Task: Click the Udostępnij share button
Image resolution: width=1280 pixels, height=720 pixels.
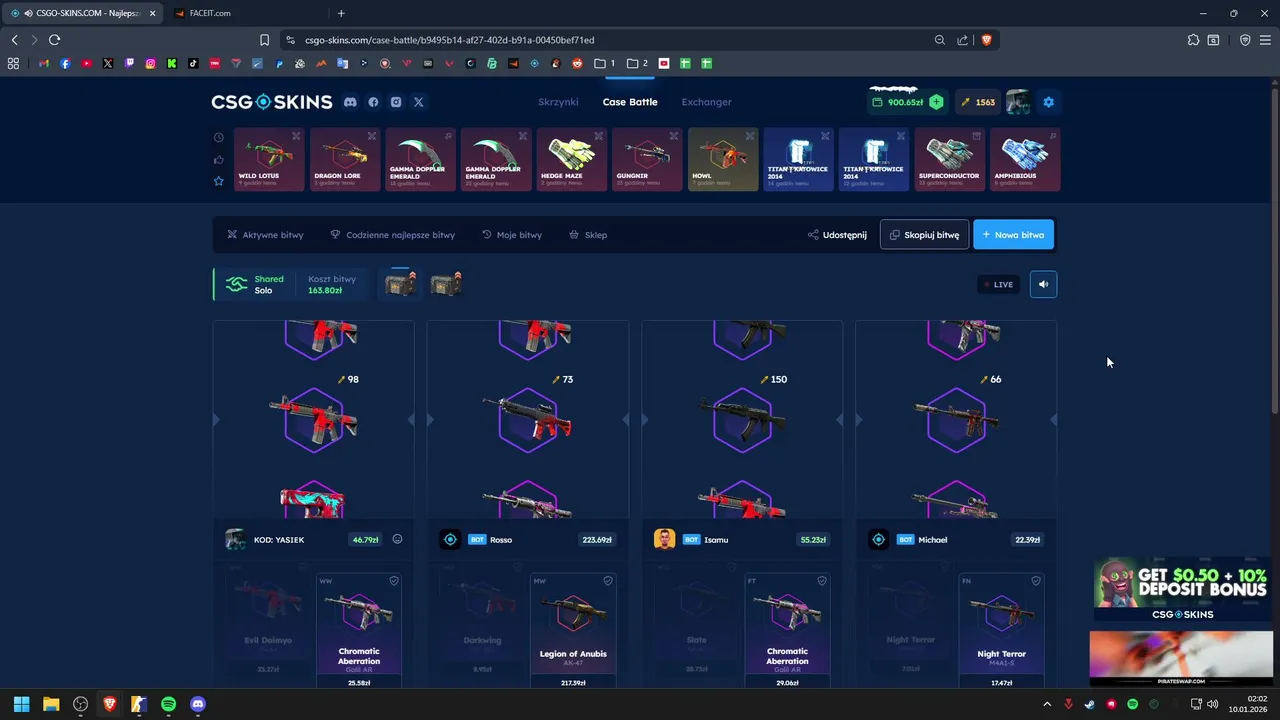Action: (838, 235)
